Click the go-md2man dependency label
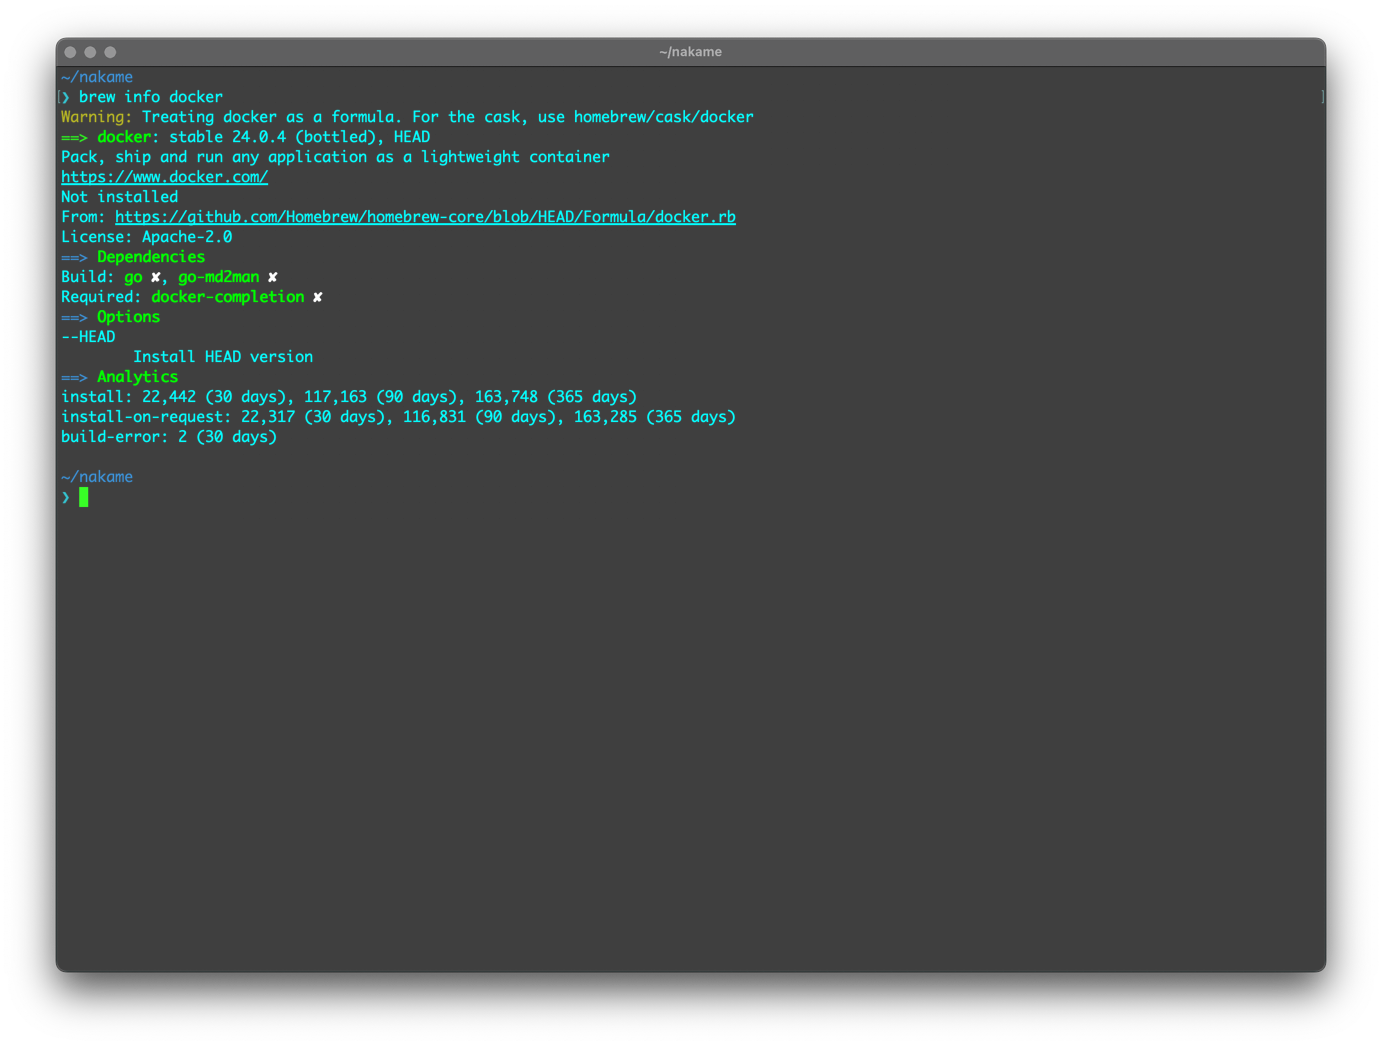The width and height of the screenshot is (1382, 1046). coord(218,277)
